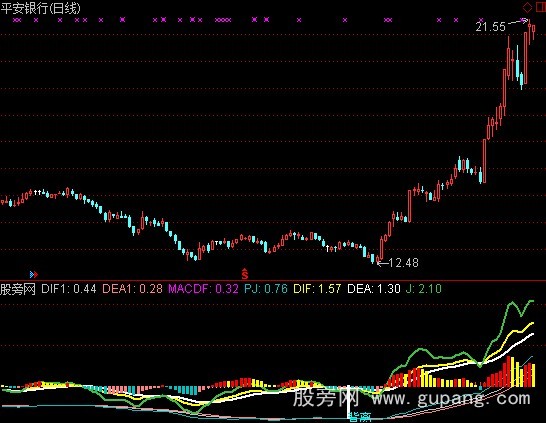Click the green J: 2.10 value

424,289
